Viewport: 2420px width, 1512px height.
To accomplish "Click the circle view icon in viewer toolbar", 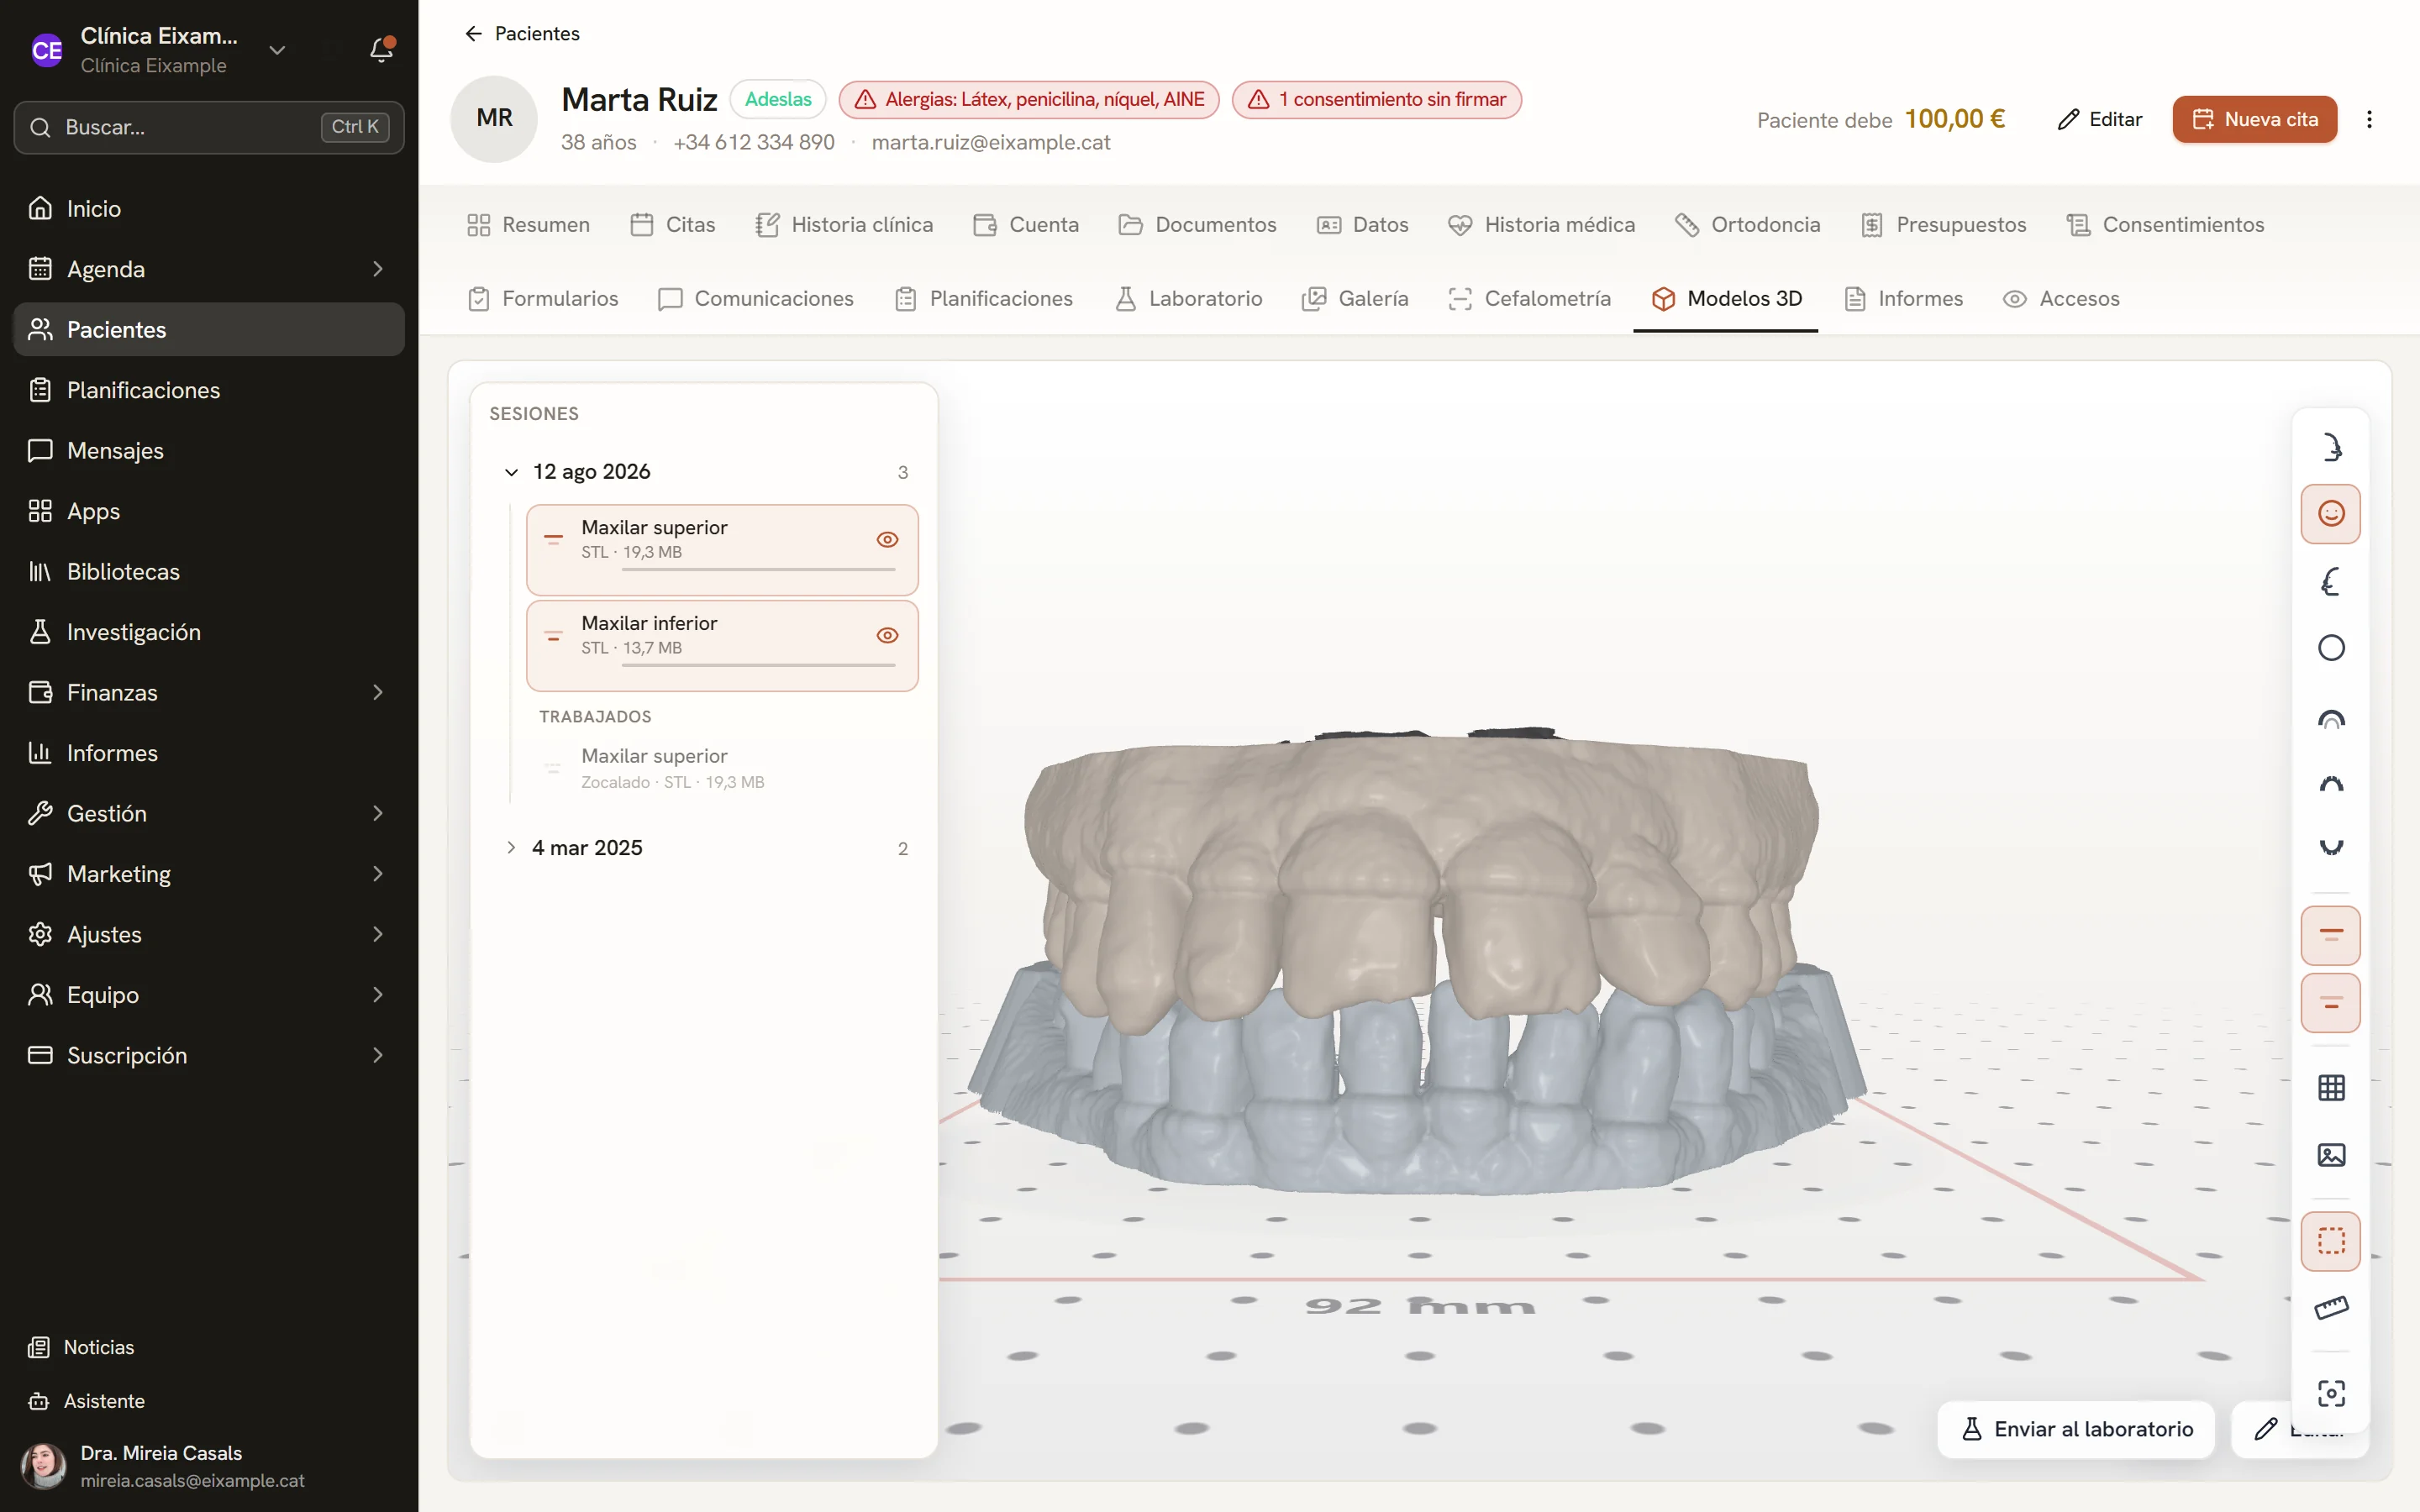I will pyautogui.click(x=2330, y=648).
